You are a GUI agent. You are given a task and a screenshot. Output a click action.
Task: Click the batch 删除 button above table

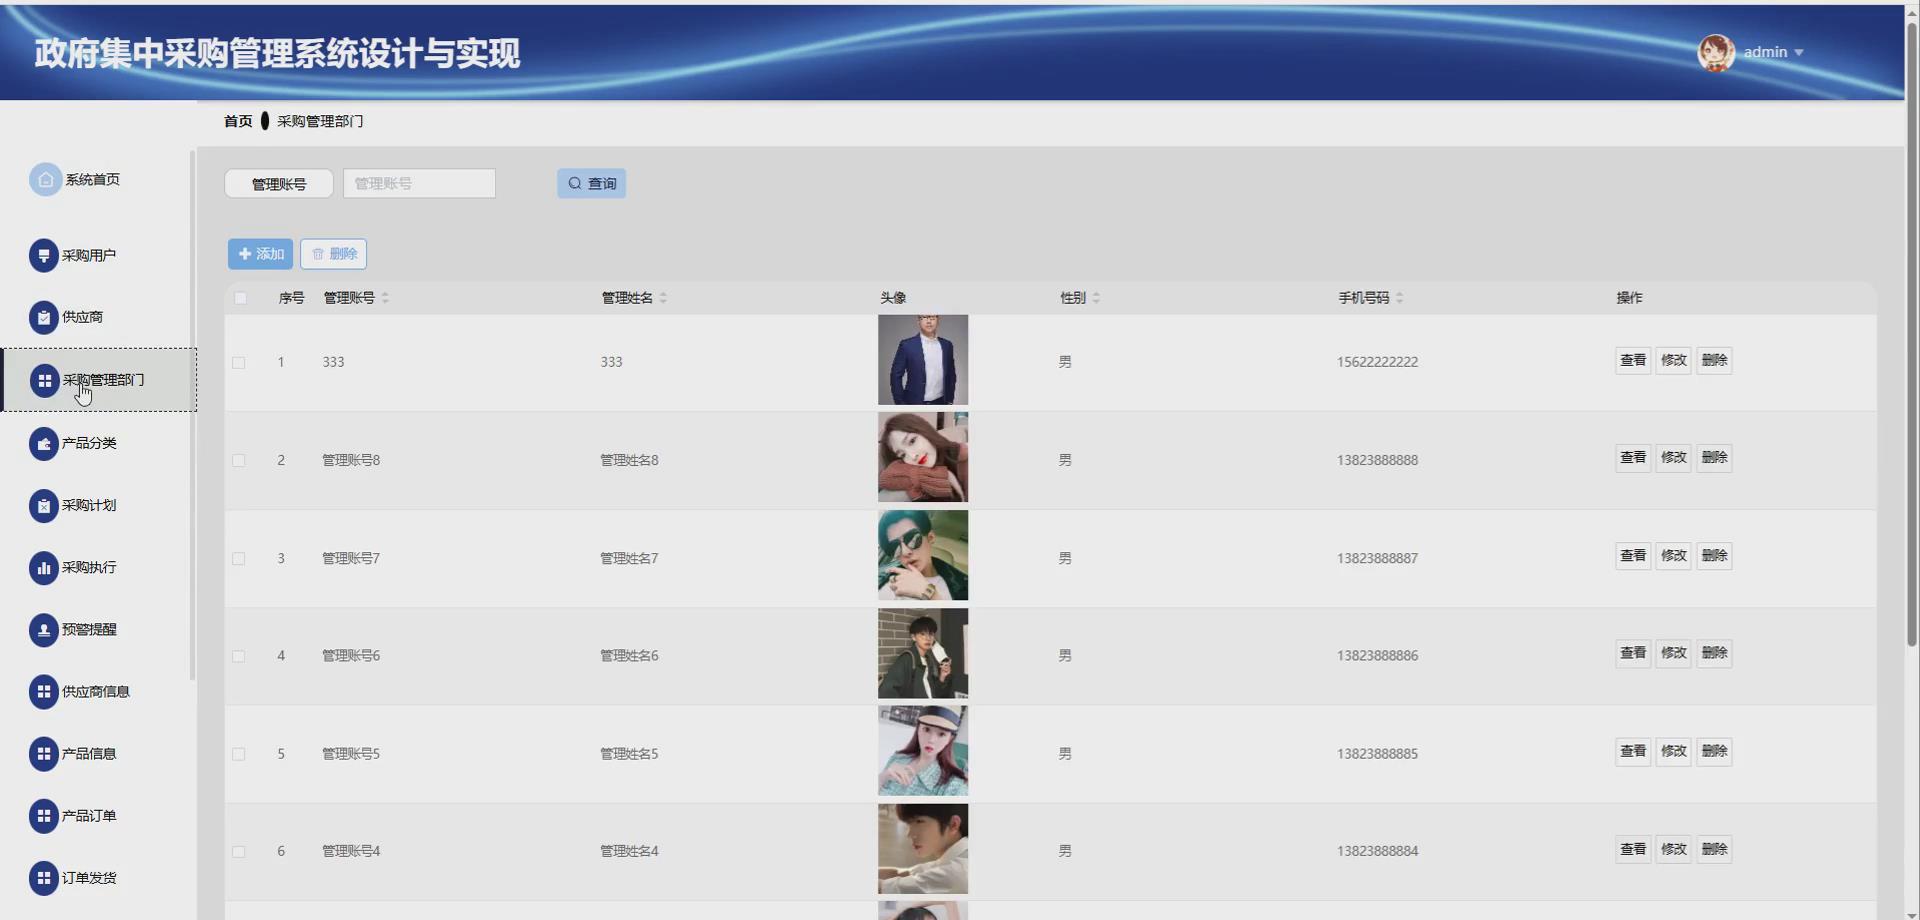tap(334, 254)
